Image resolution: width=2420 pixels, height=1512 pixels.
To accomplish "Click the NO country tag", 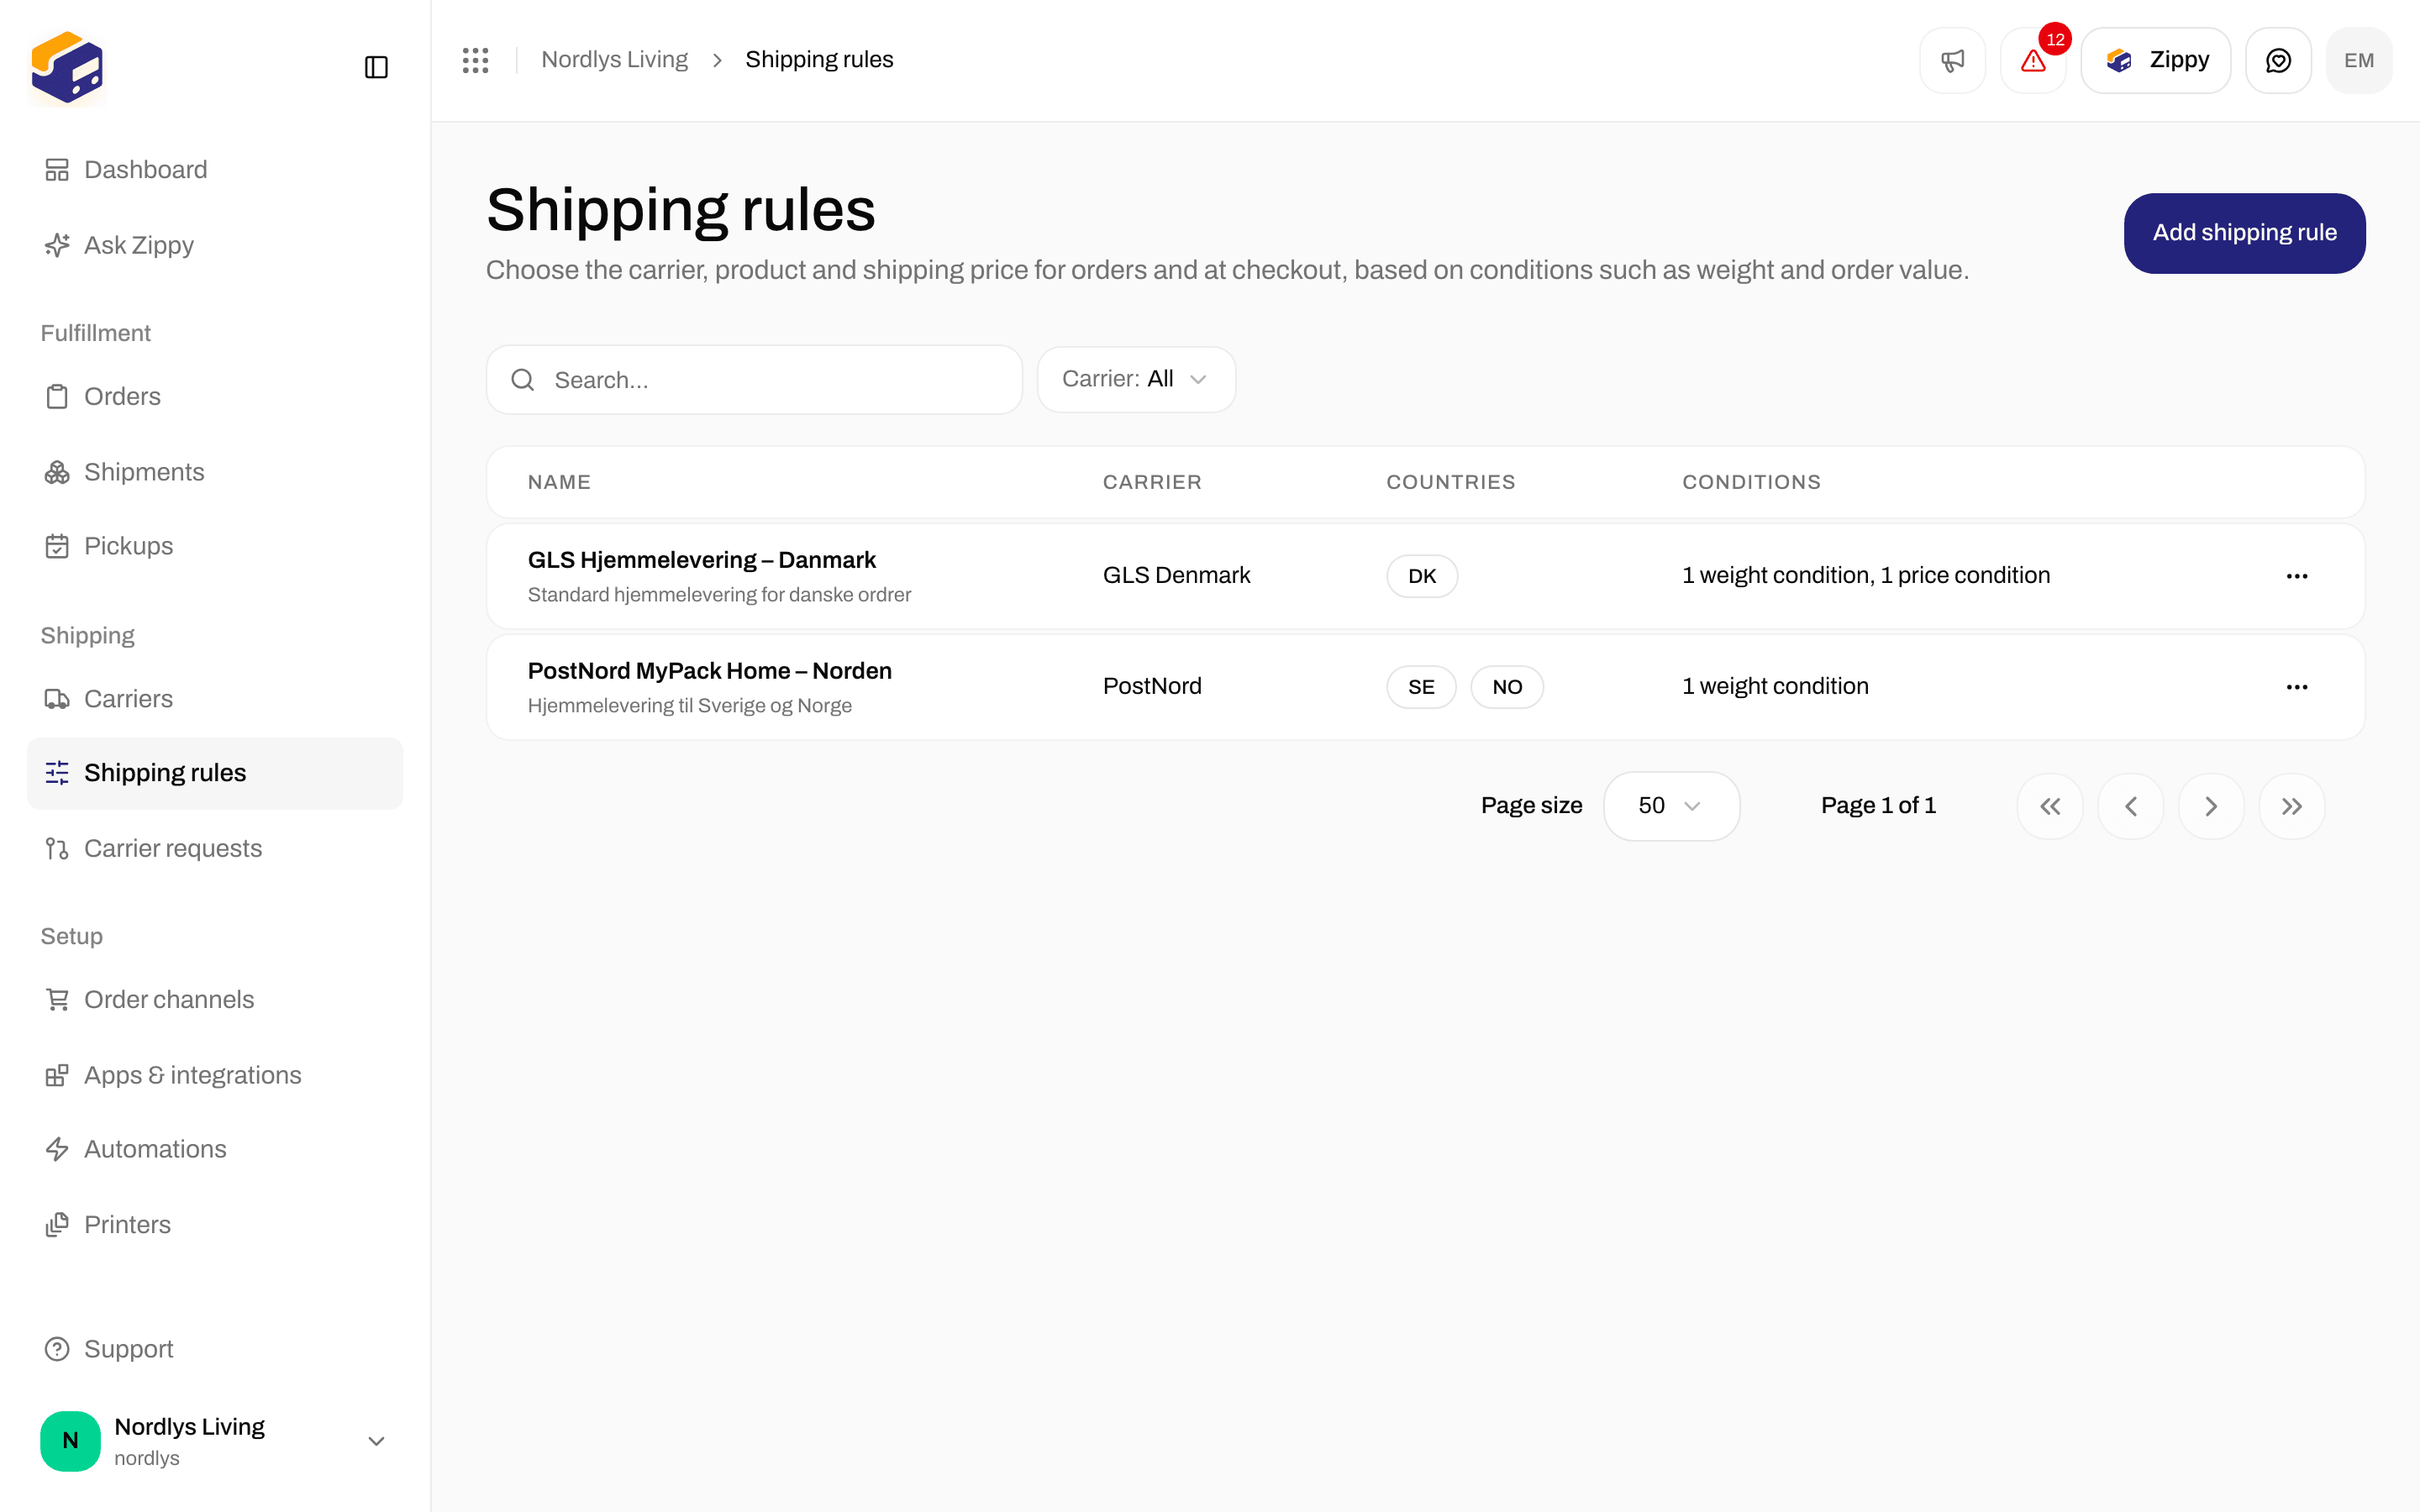I will point(1507,687).
